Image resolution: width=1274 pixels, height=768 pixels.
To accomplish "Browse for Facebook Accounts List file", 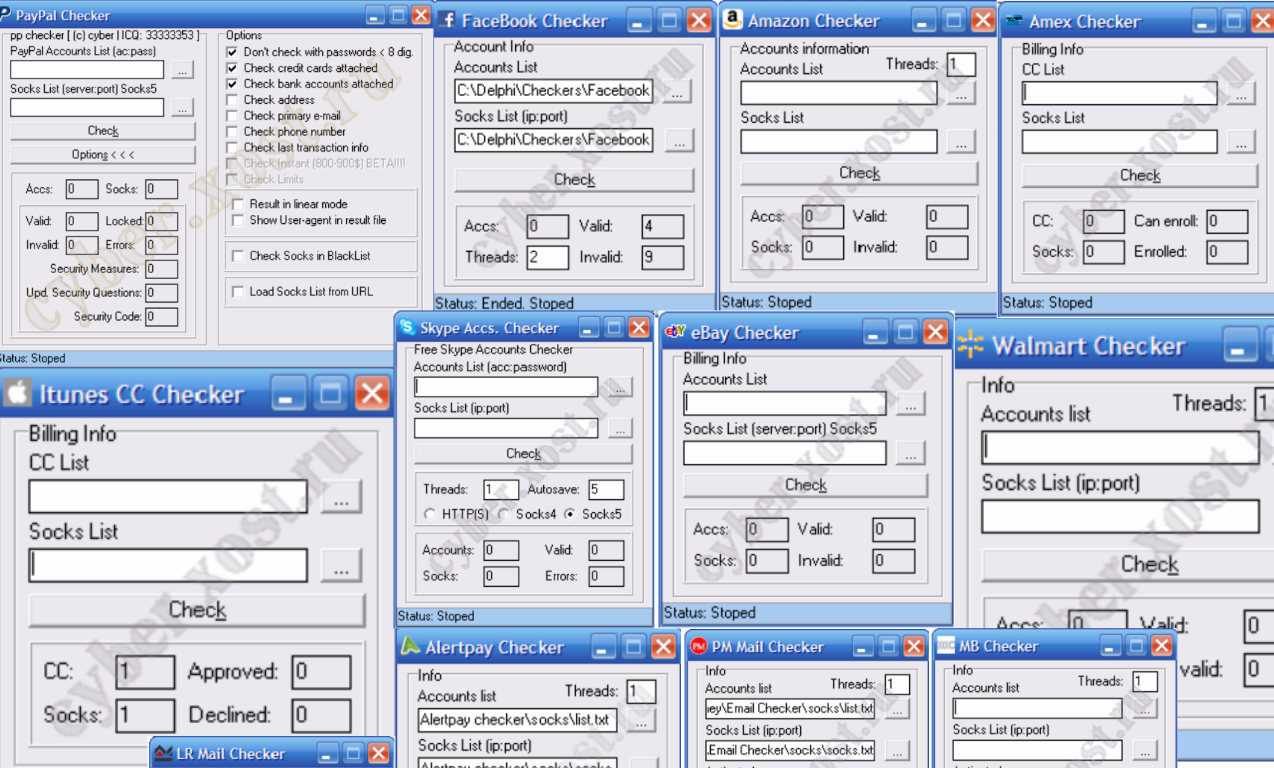I will pyautogui.click(x=677, y=91).
